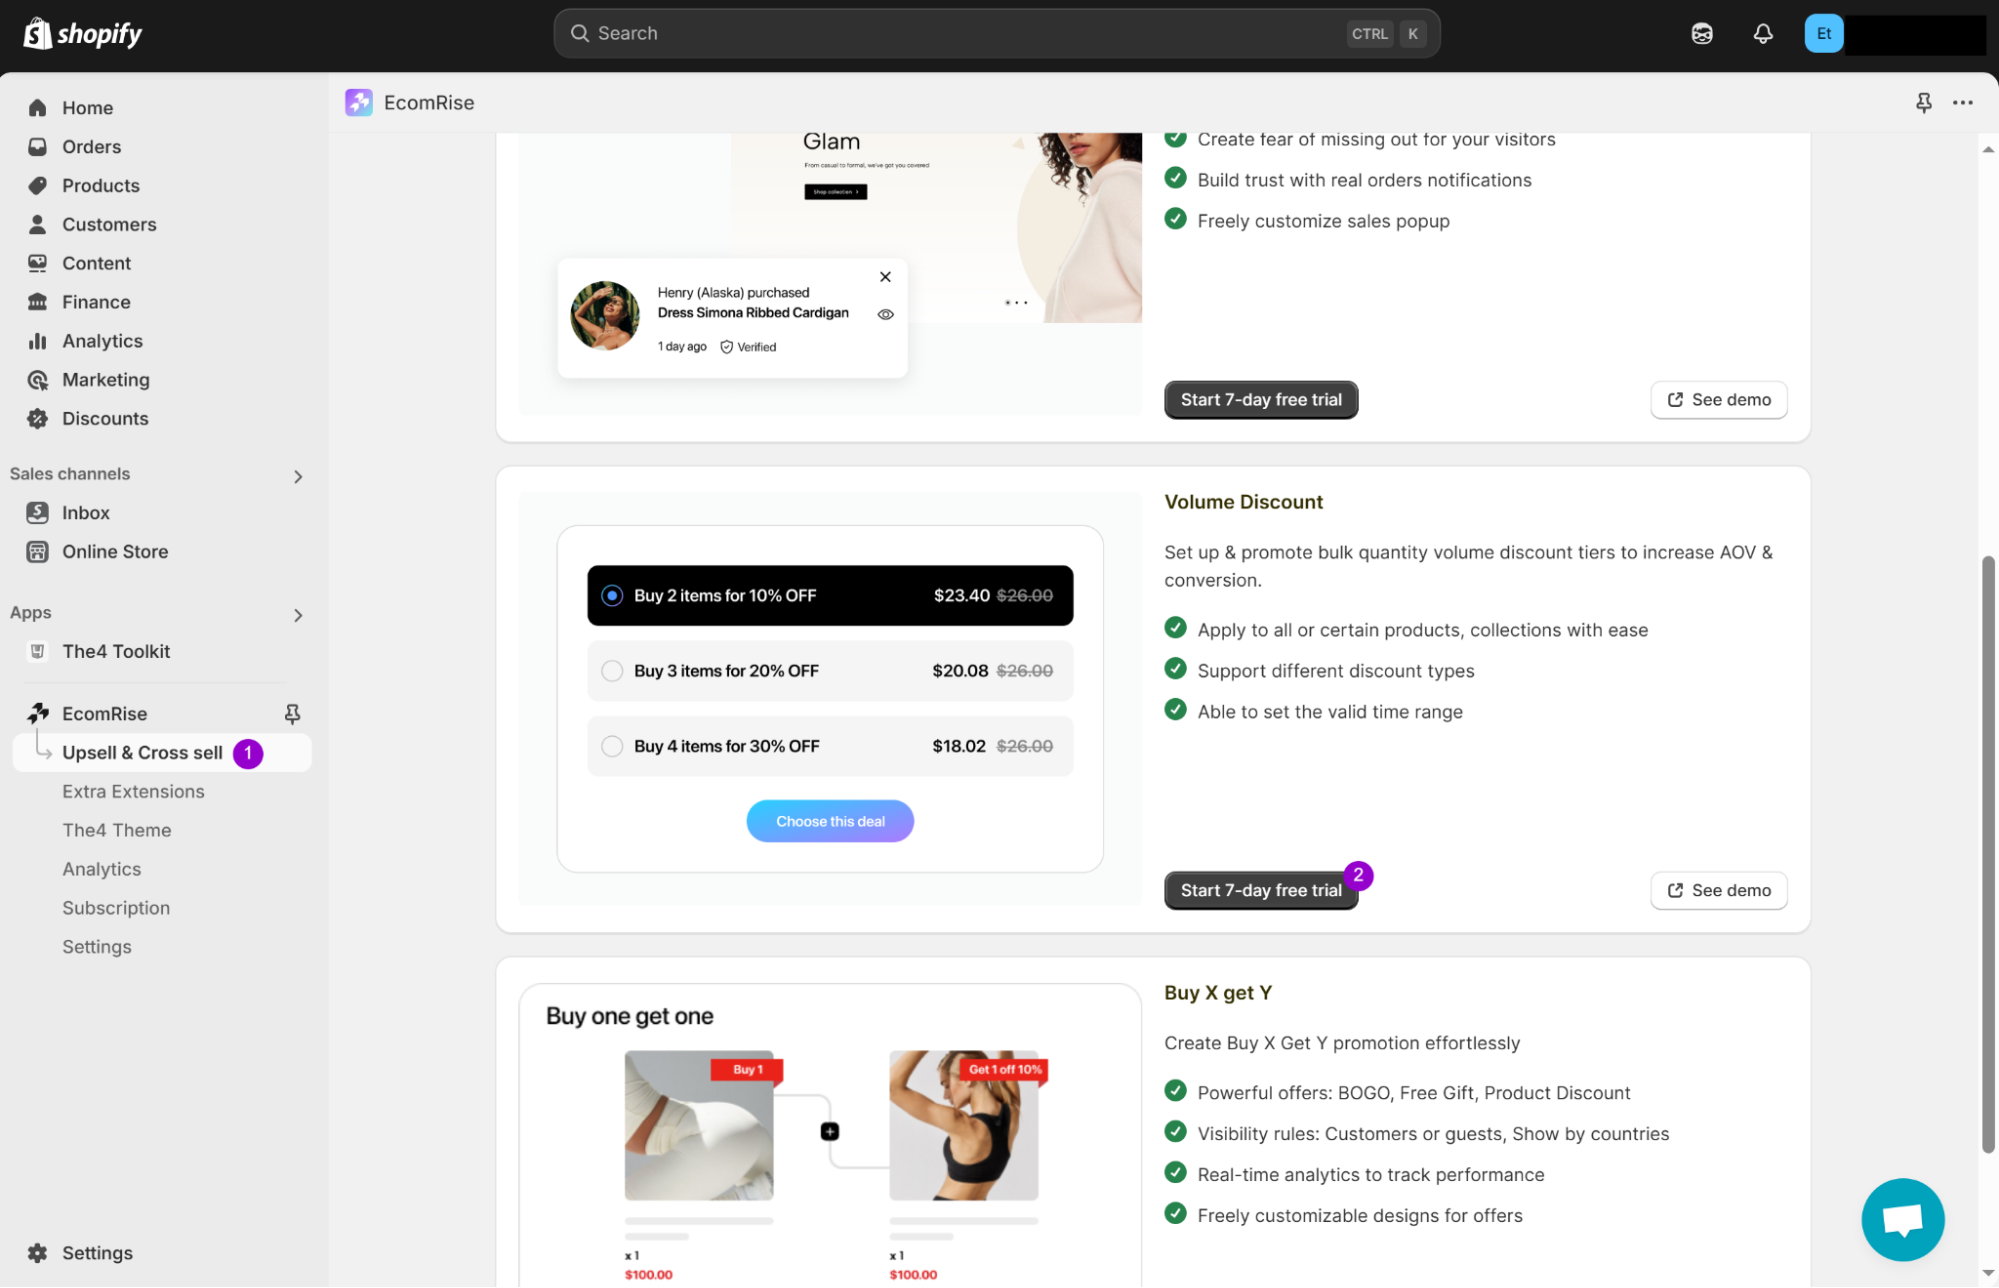
Task: Click the Products tag icon
Action: tap(38, 186)
